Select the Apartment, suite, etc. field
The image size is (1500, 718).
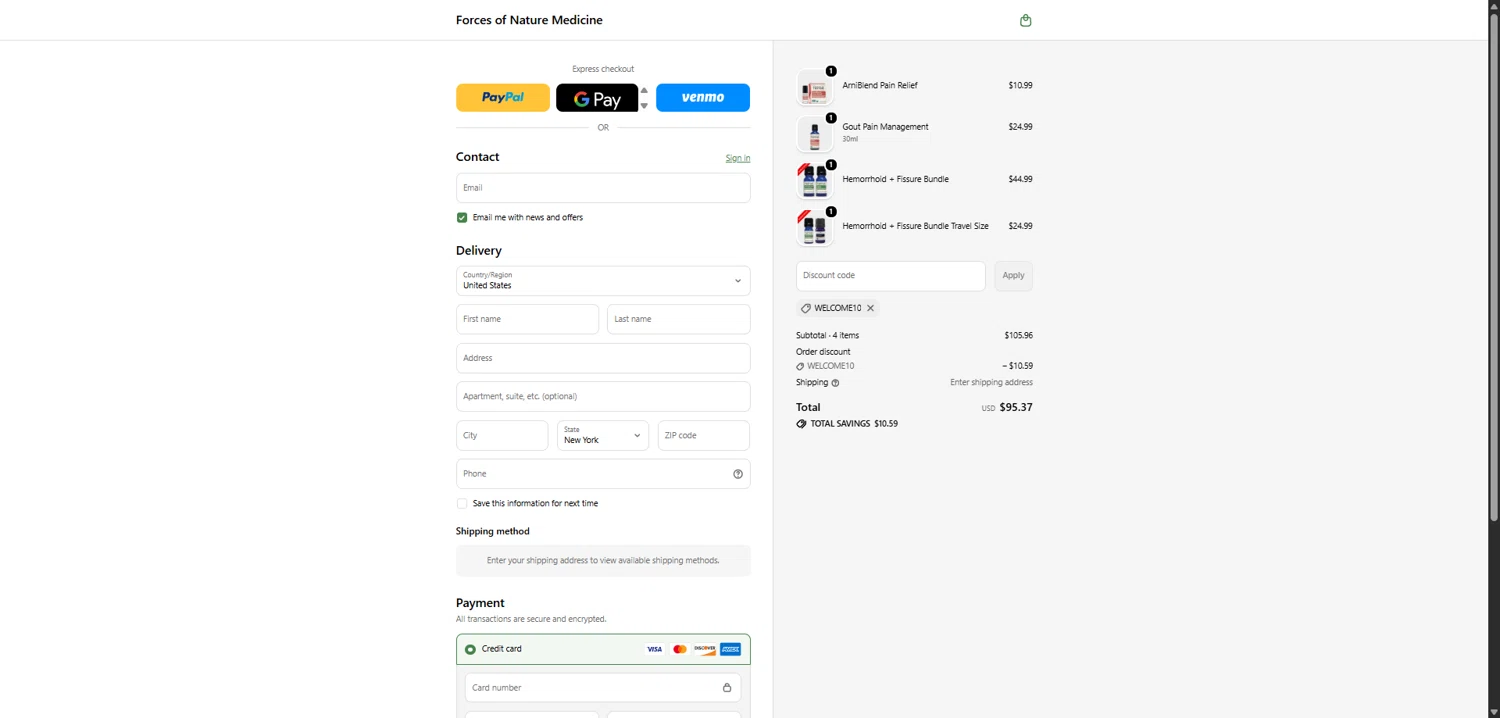click(603, 396)
